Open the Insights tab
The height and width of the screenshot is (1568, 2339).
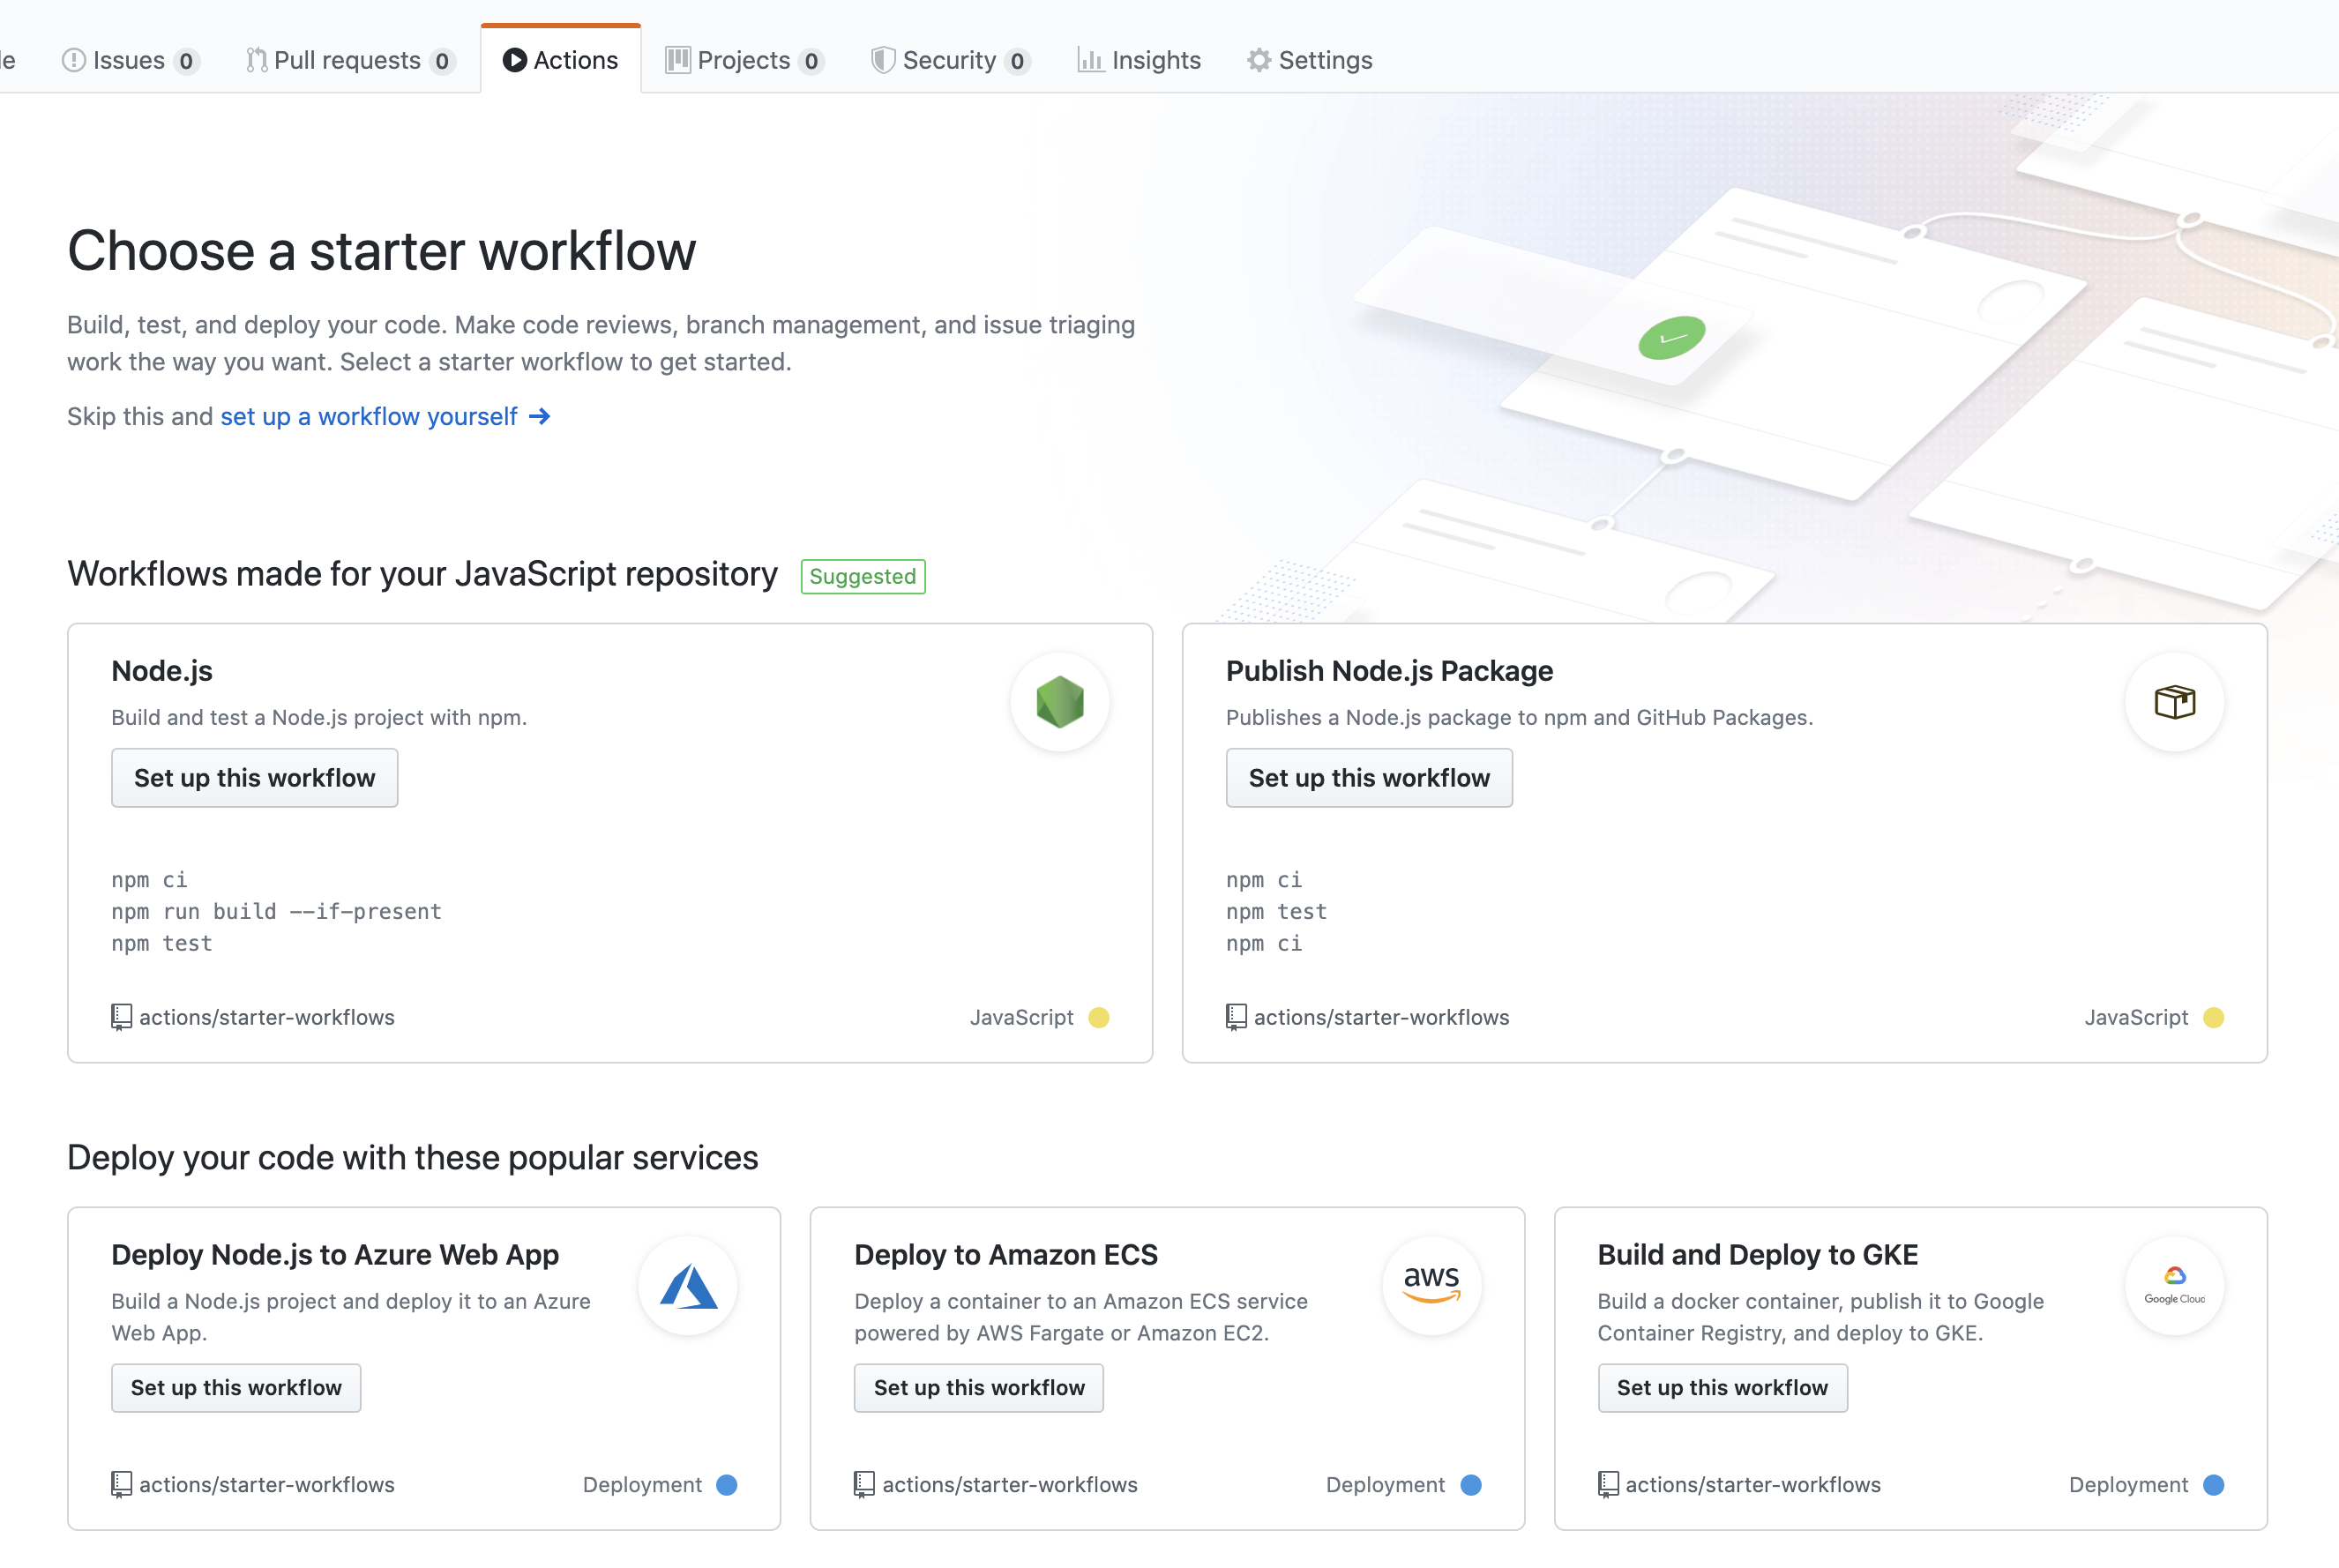click(x=1139, y=59)
